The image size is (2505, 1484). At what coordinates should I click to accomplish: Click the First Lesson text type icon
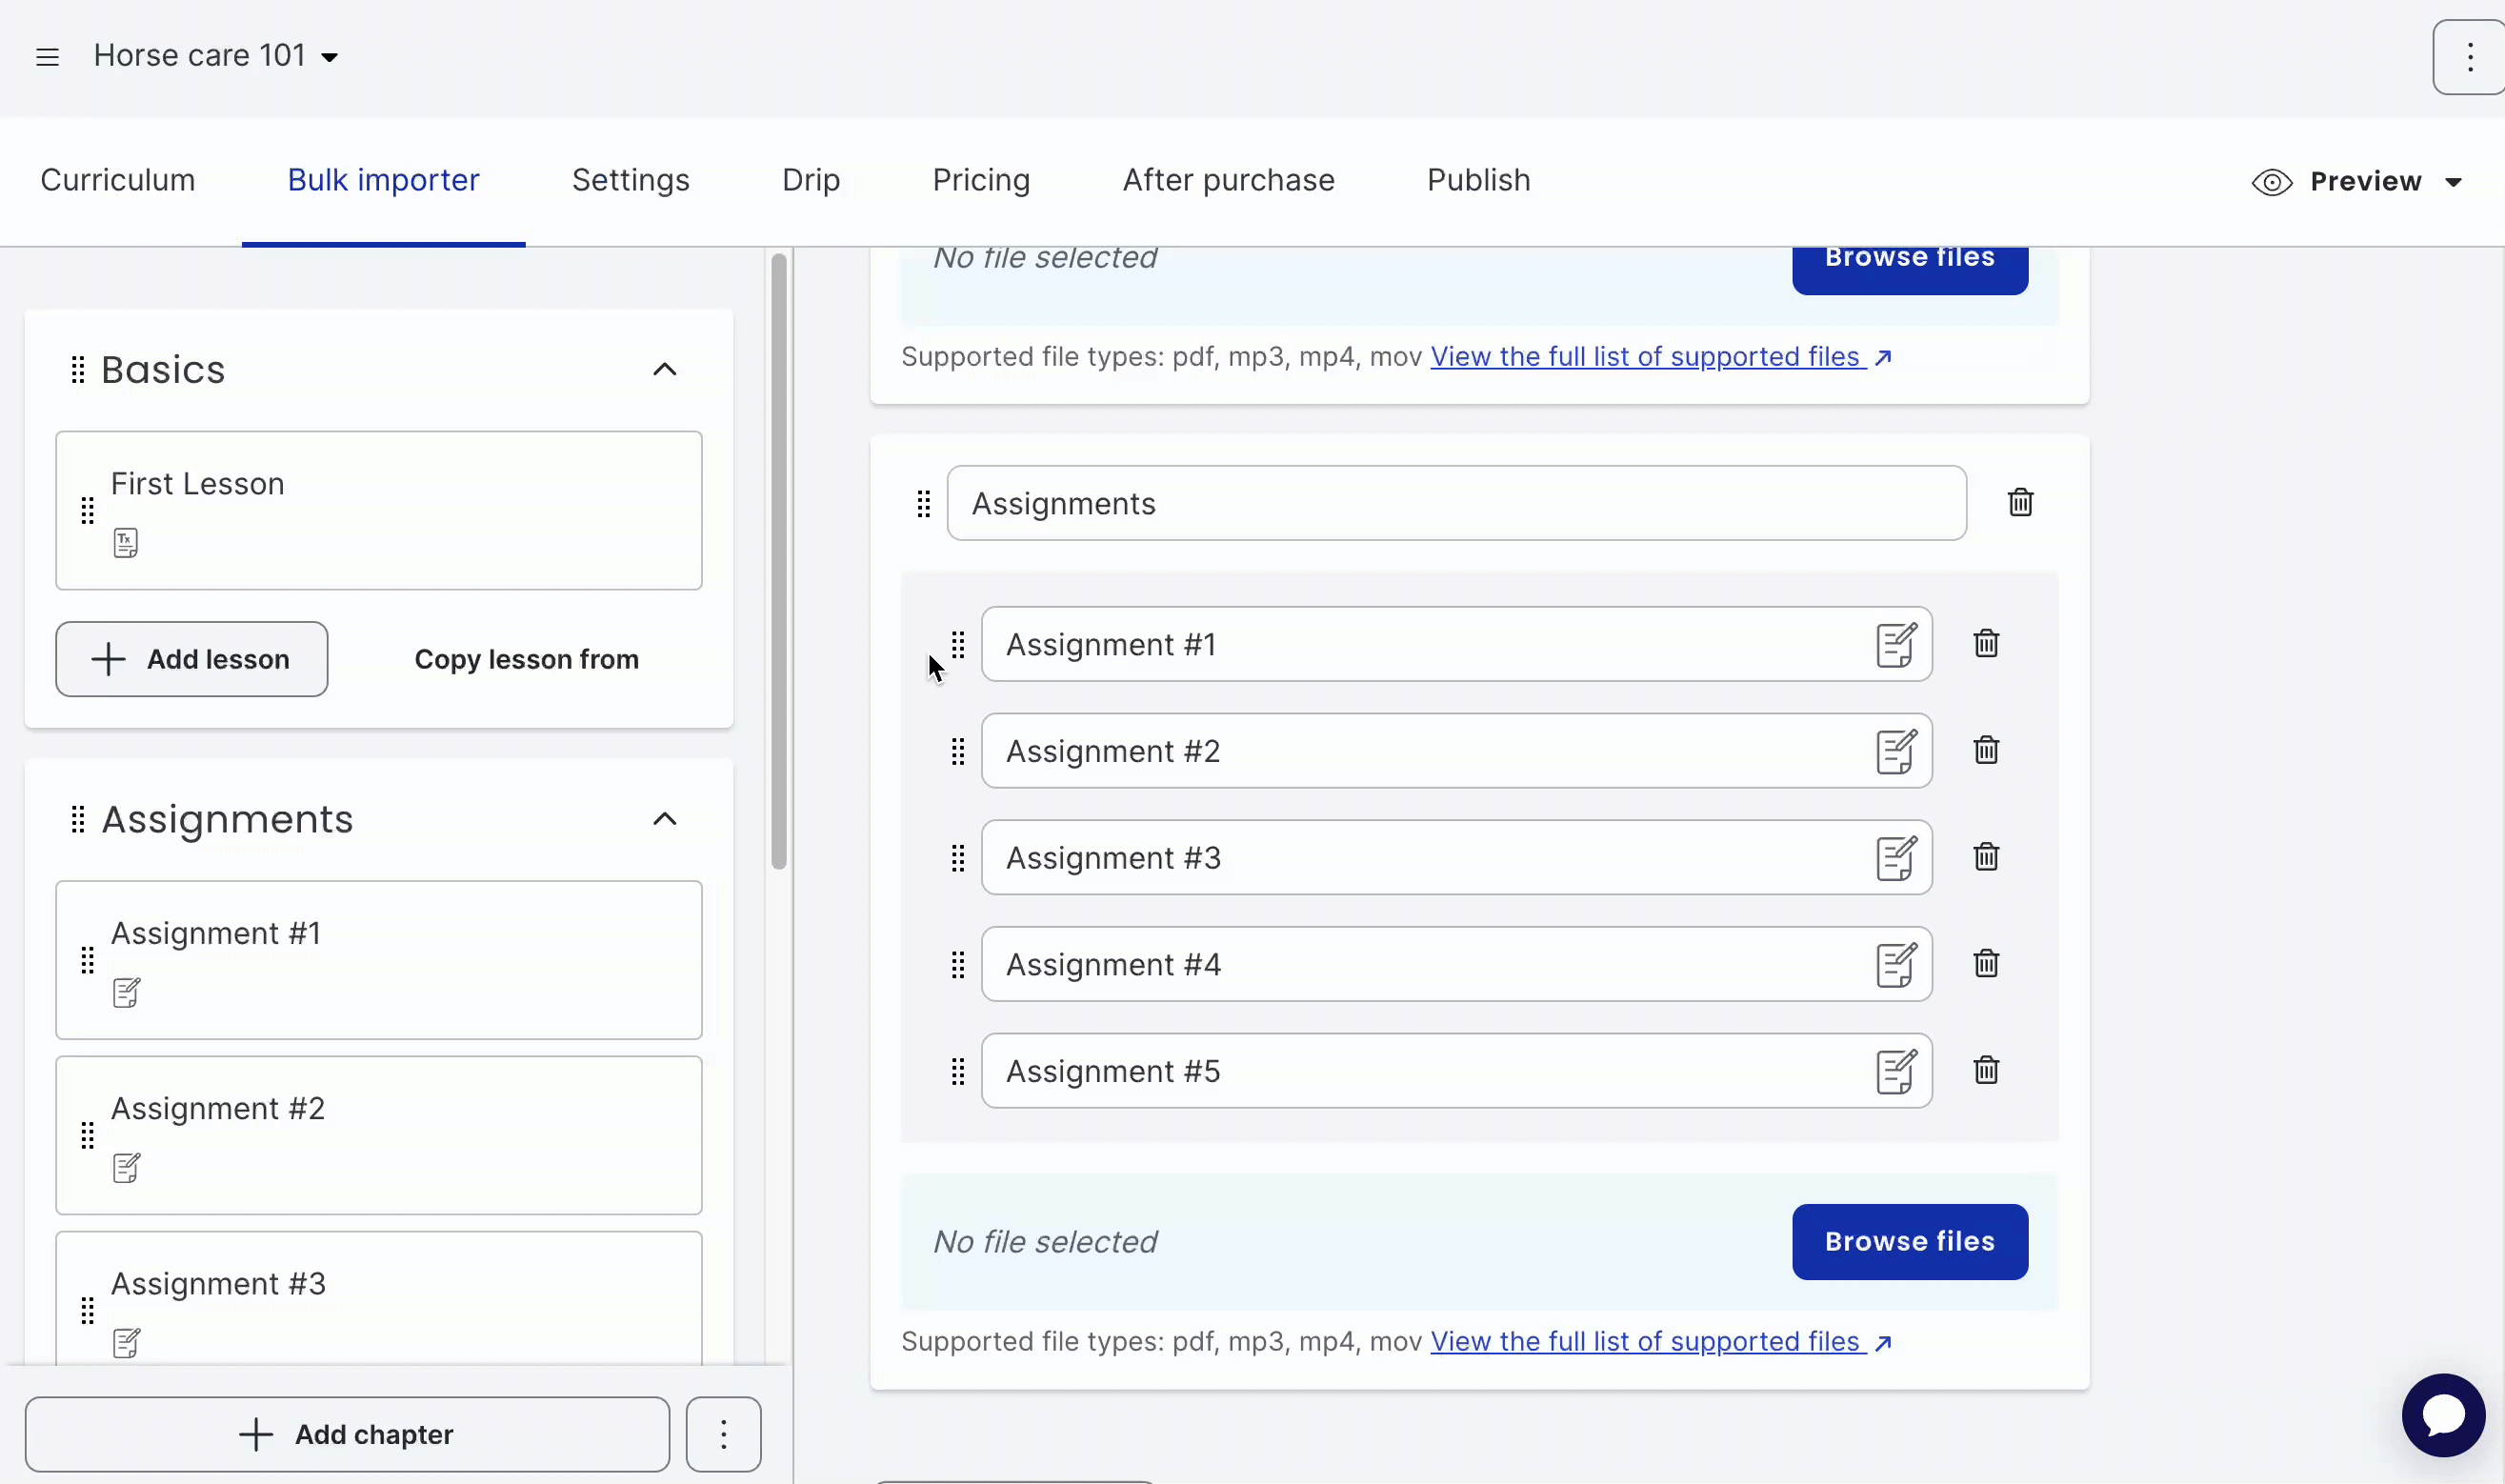click(126, 543)
